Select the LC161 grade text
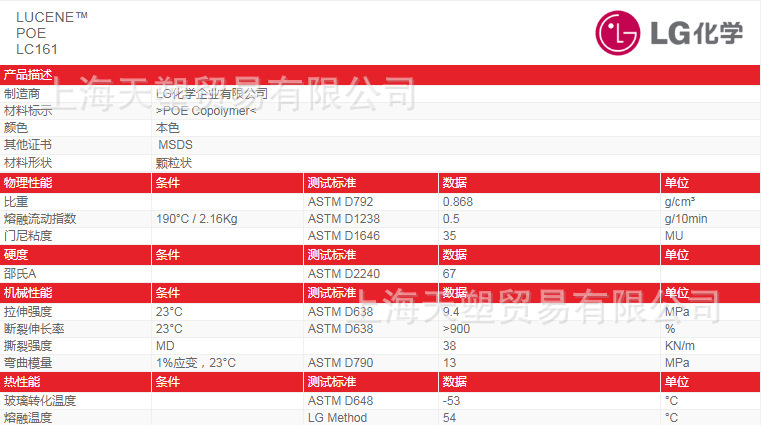761x425 pixels. (37, 49)
